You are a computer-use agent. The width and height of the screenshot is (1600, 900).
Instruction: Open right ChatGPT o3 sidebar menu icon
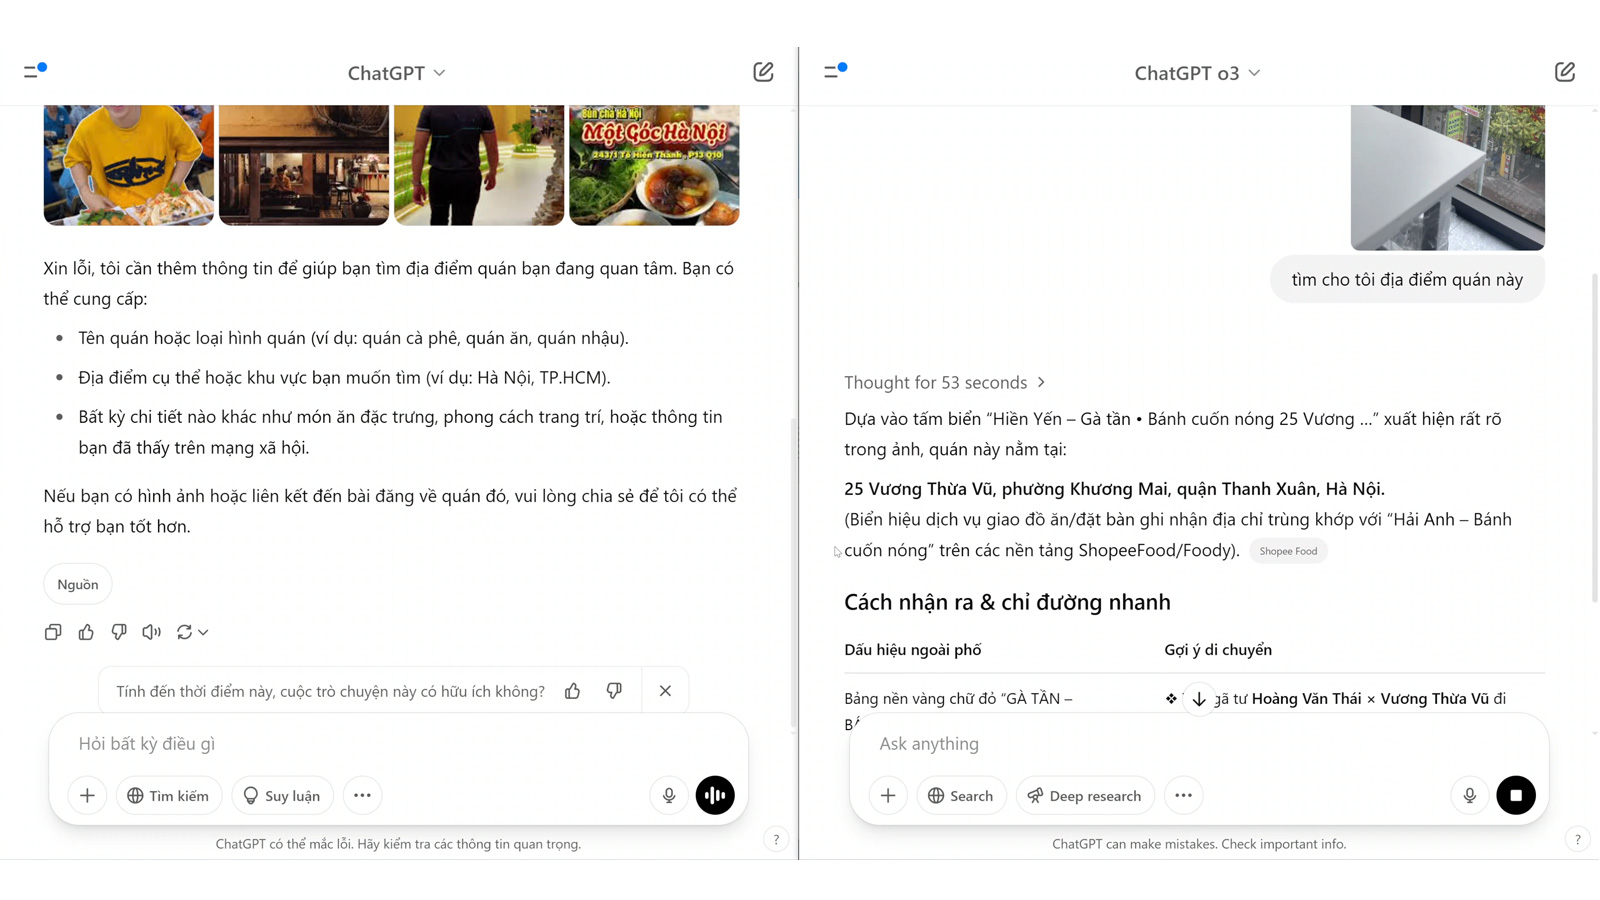point(835,71)
